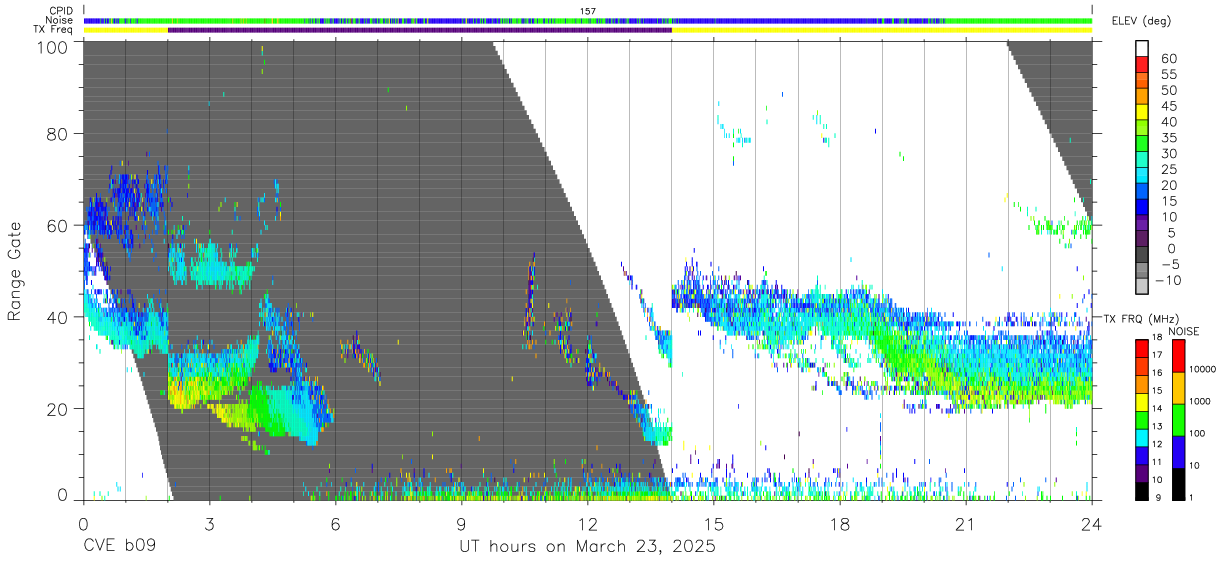The height and width of the screenshot is (567, 1228).
Task: Pick the white top swatch of elevation colorbar
Action: pyautogui.click(x=1142, y=48)
